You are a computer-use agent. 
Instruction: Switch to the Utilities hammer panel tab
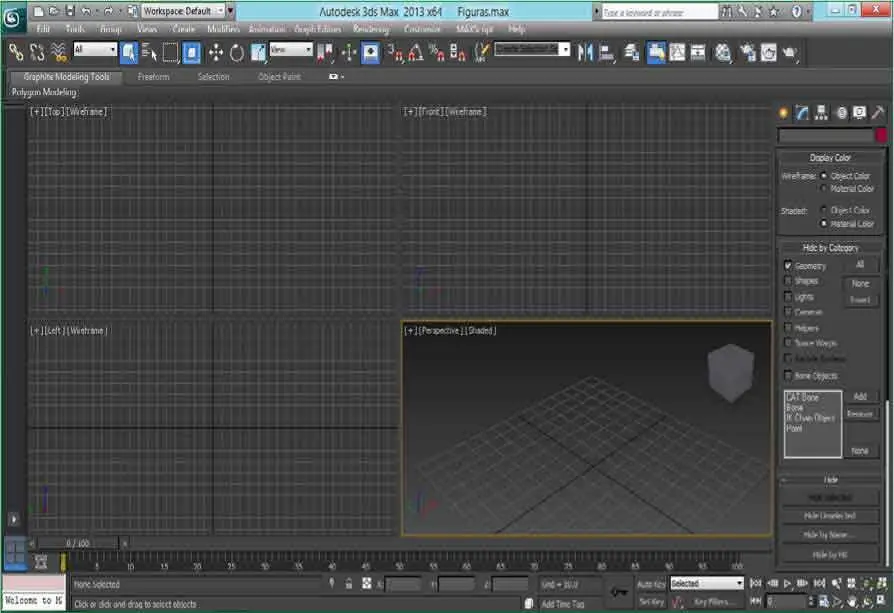coord(878,113)
